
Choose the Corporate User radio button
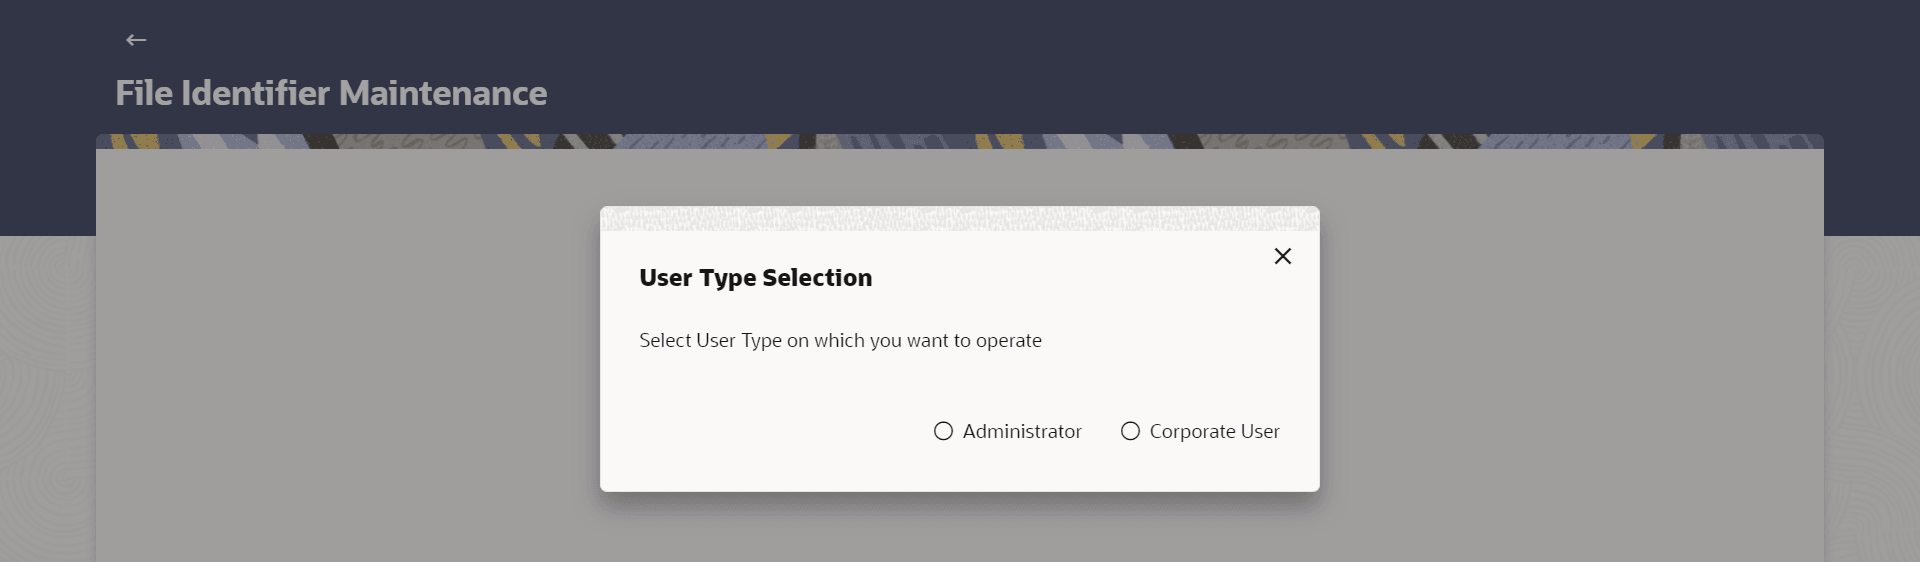(x=1130, y=431)
